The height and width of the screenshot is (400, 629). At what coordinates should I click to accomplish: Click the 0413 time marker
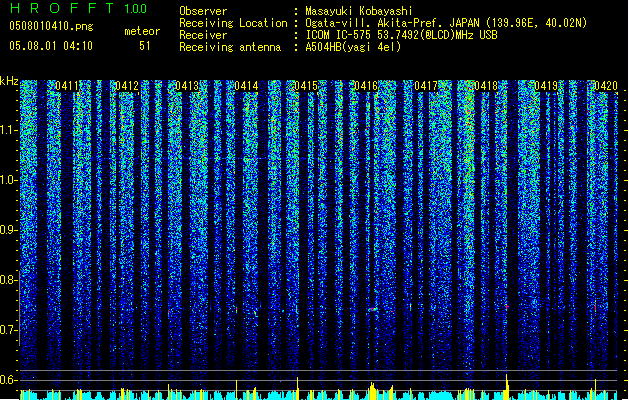[x=187, y=86]
